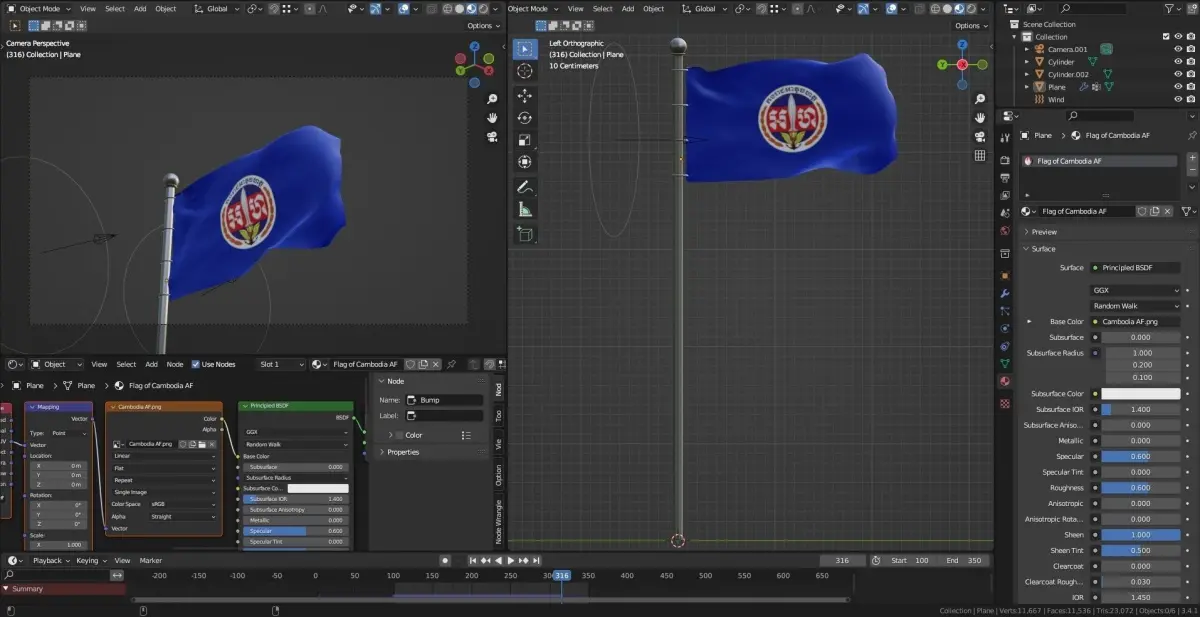The width and height of the screenshot is (1200, 617).
Task: Select wireframe viewport shading in the right viewport
Action: coord(937,9)
